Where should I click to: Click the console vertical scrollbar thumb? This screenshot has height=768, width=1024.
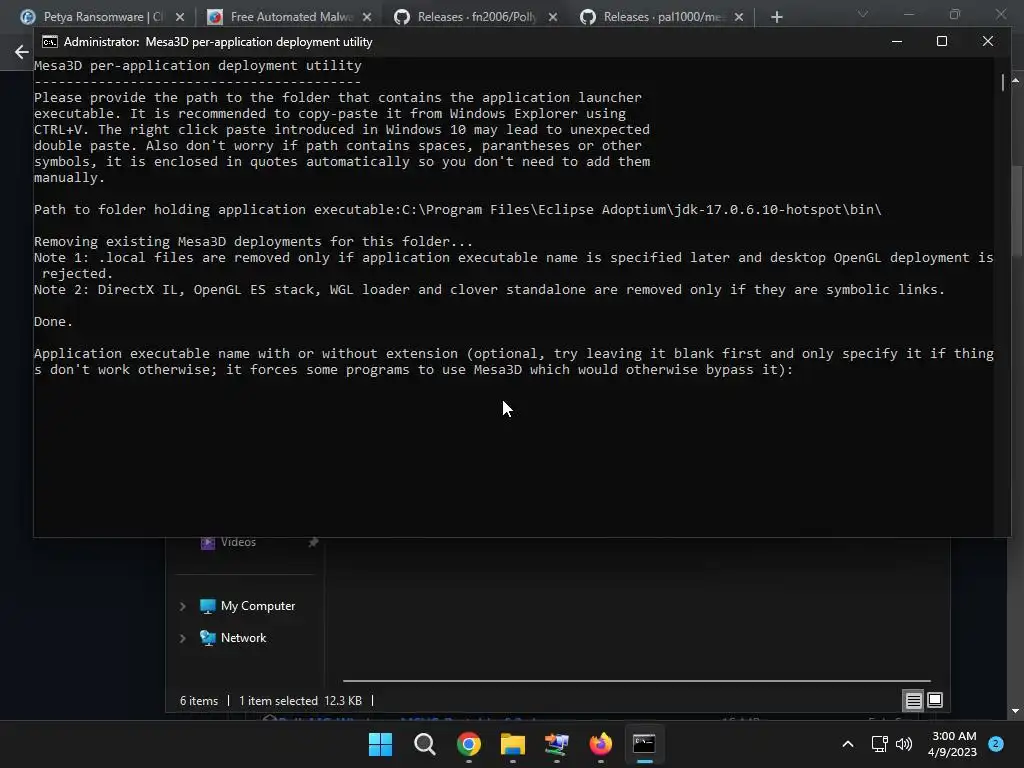tap(1003, 82)
